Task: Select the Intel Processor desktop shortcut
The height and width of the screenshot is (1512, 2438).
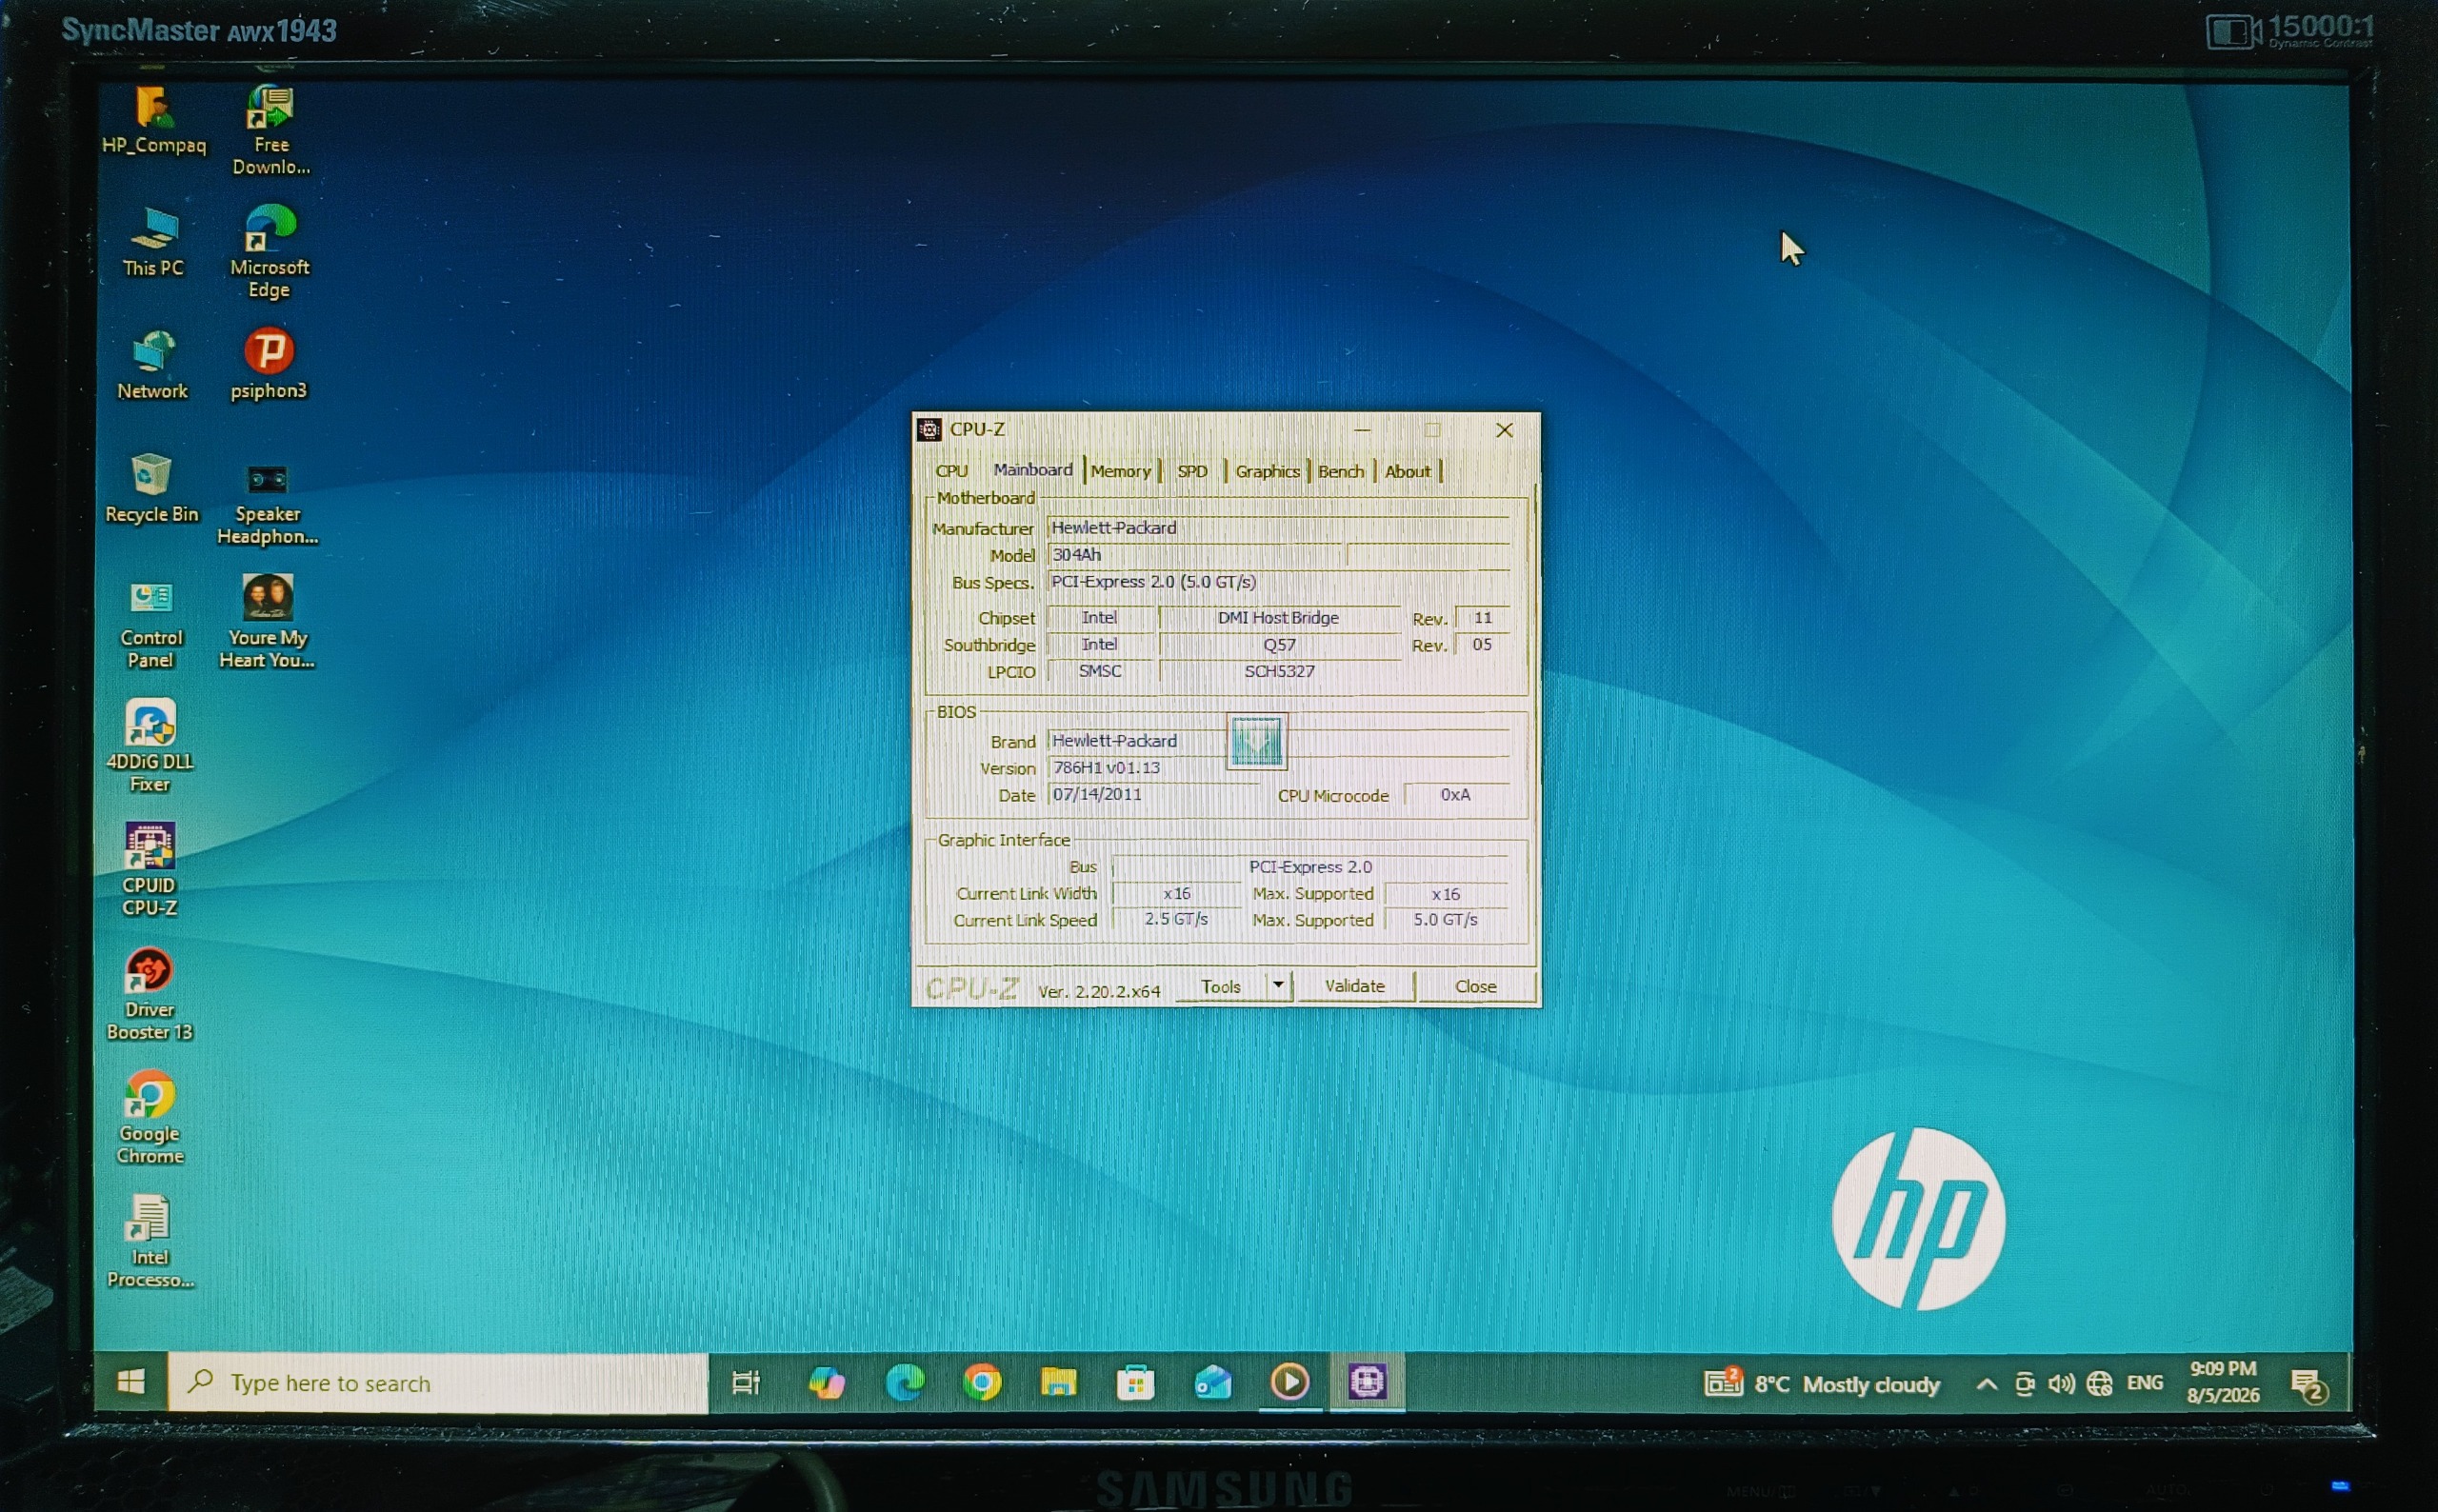Action: click(150, 1242)
